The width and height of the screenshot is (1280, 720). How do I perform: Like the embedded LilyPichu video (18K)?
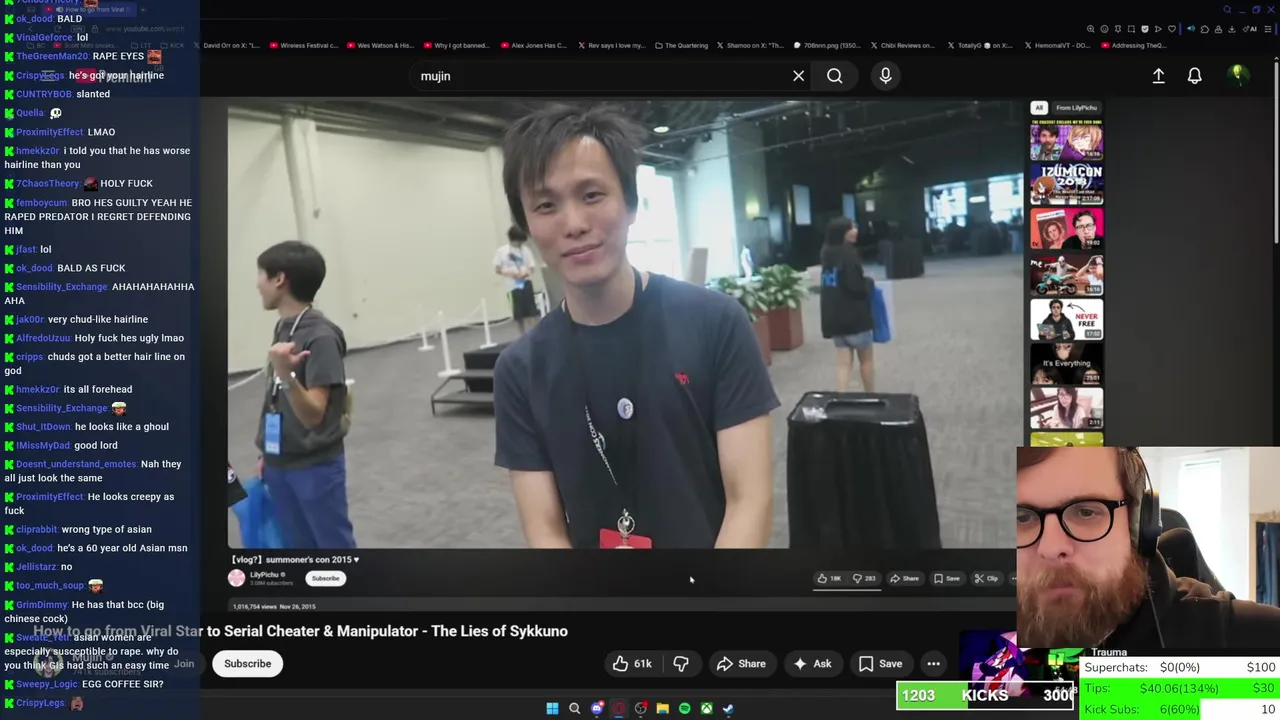coord(829,578)
